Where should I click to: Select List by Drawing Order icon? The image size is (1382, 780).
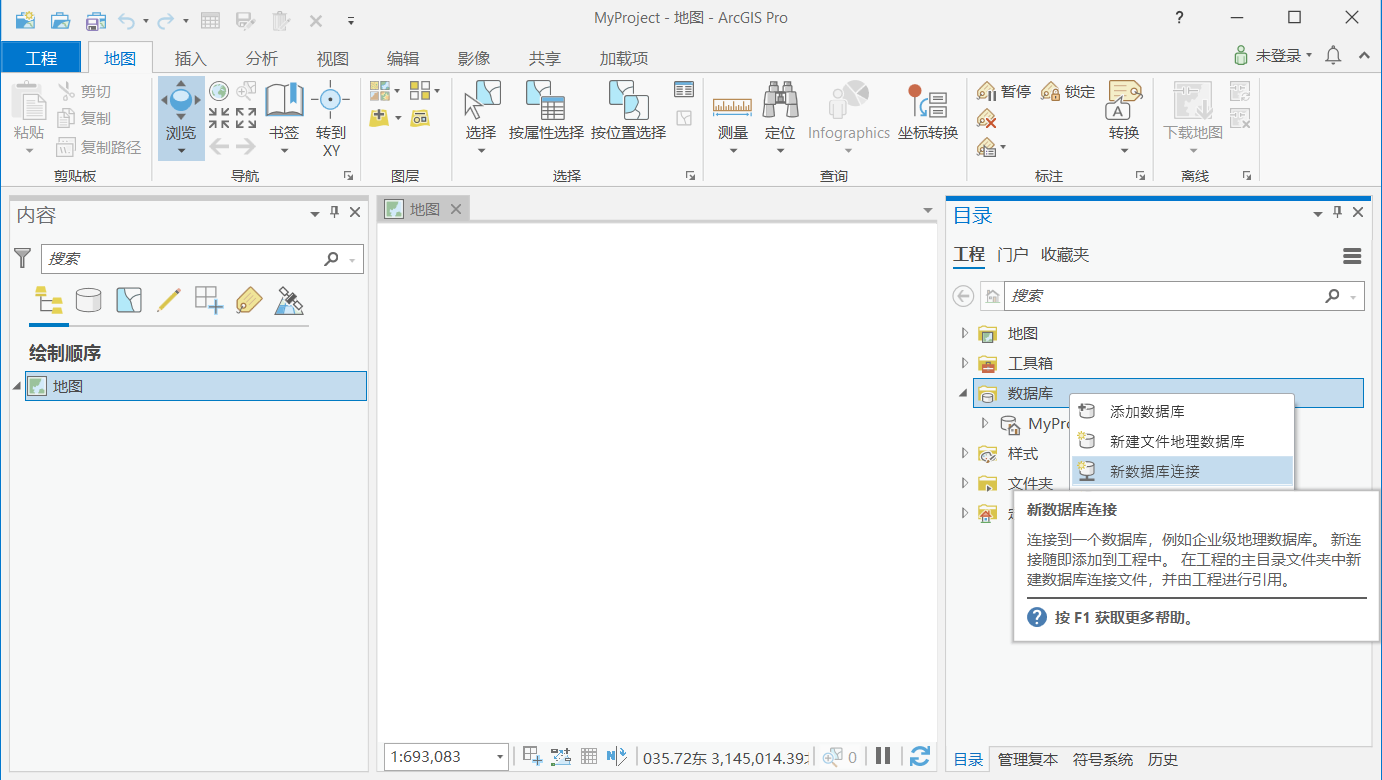coord(49,299)
